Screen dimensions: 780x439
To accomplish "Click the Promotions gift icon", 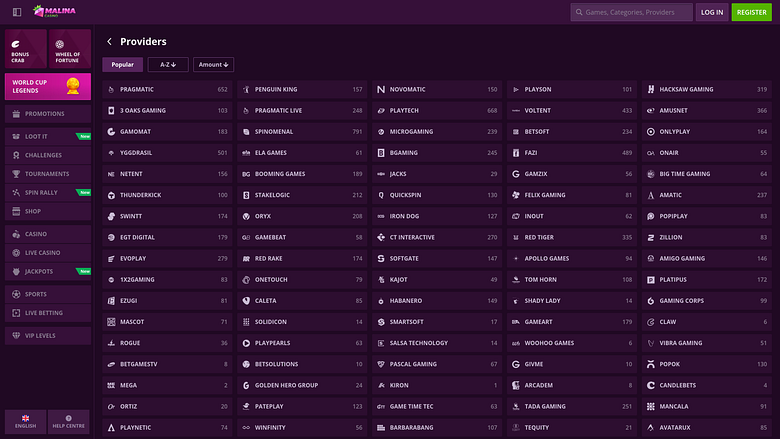I will click(16, 114).
